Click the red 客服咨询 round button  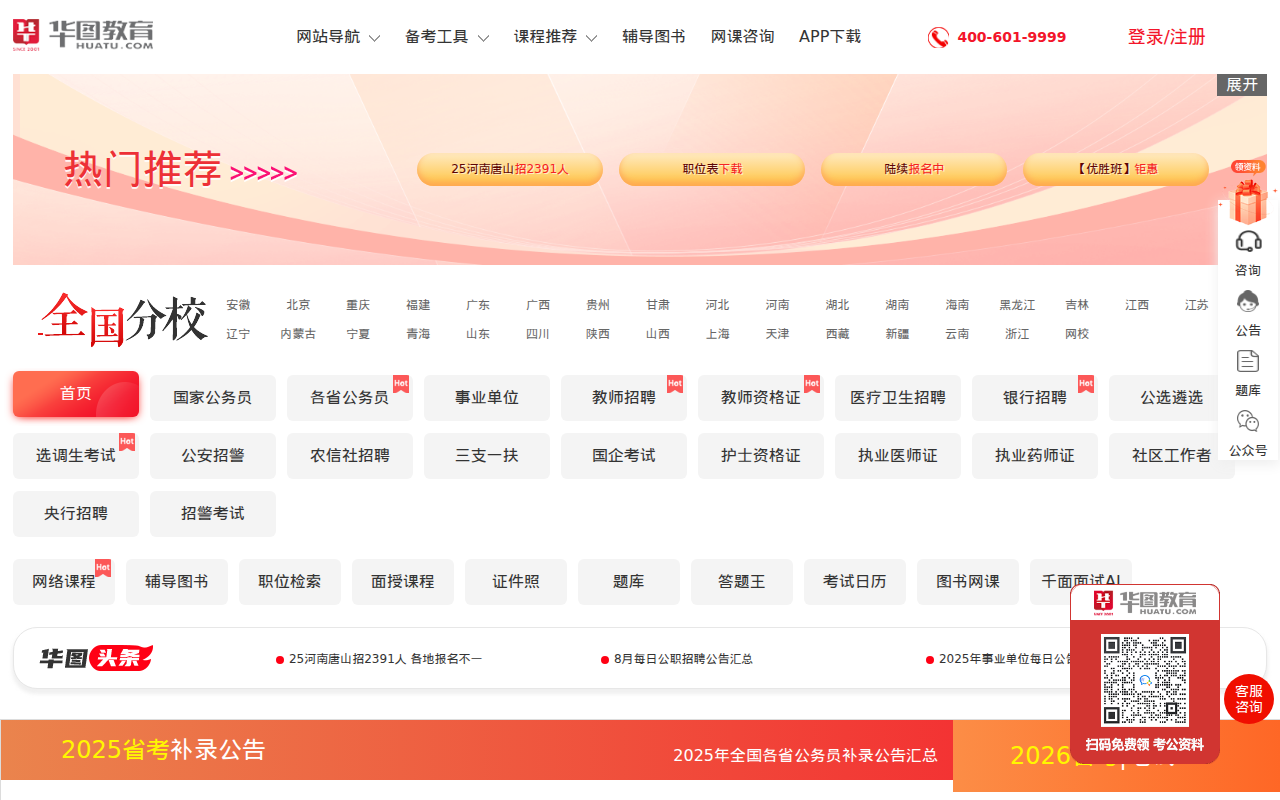pos(1249,699)
